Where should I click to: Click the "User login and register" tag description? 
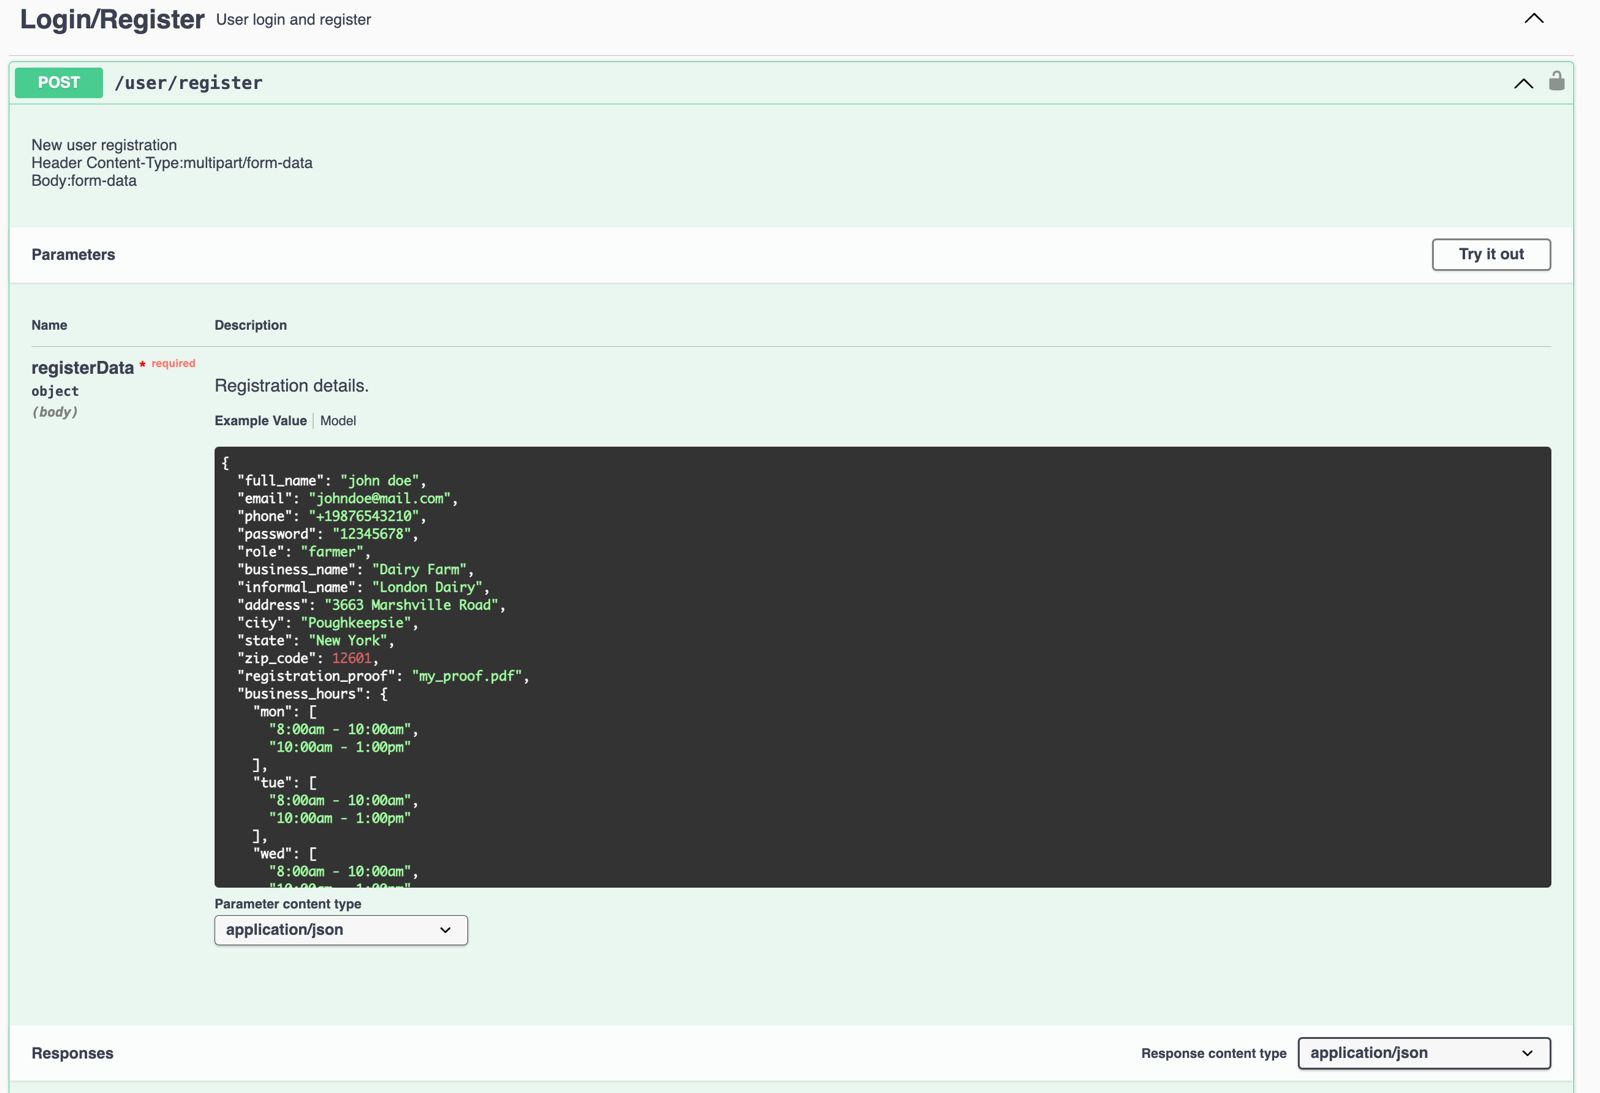pyautogui.click(x=293, y=20)
